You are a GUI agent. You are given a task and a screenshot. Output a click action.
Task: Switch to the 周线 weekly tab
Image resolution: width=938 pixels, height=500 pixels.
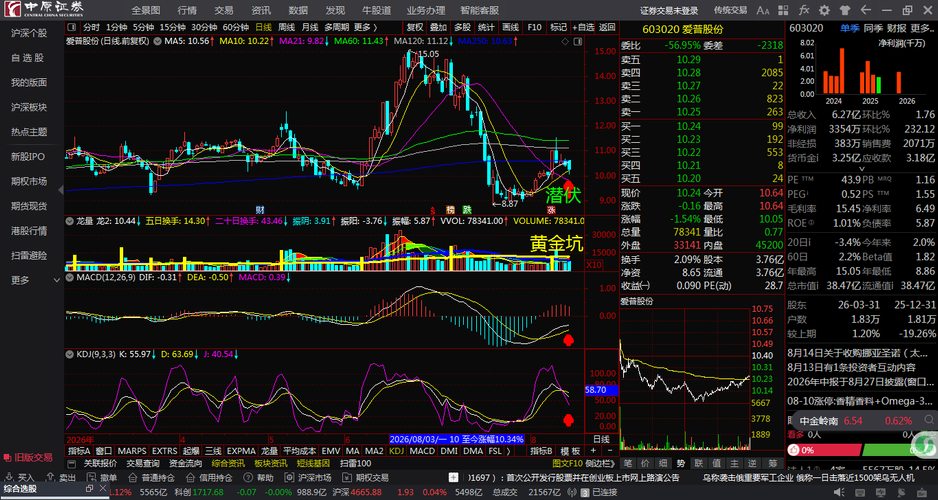point(287,27)
